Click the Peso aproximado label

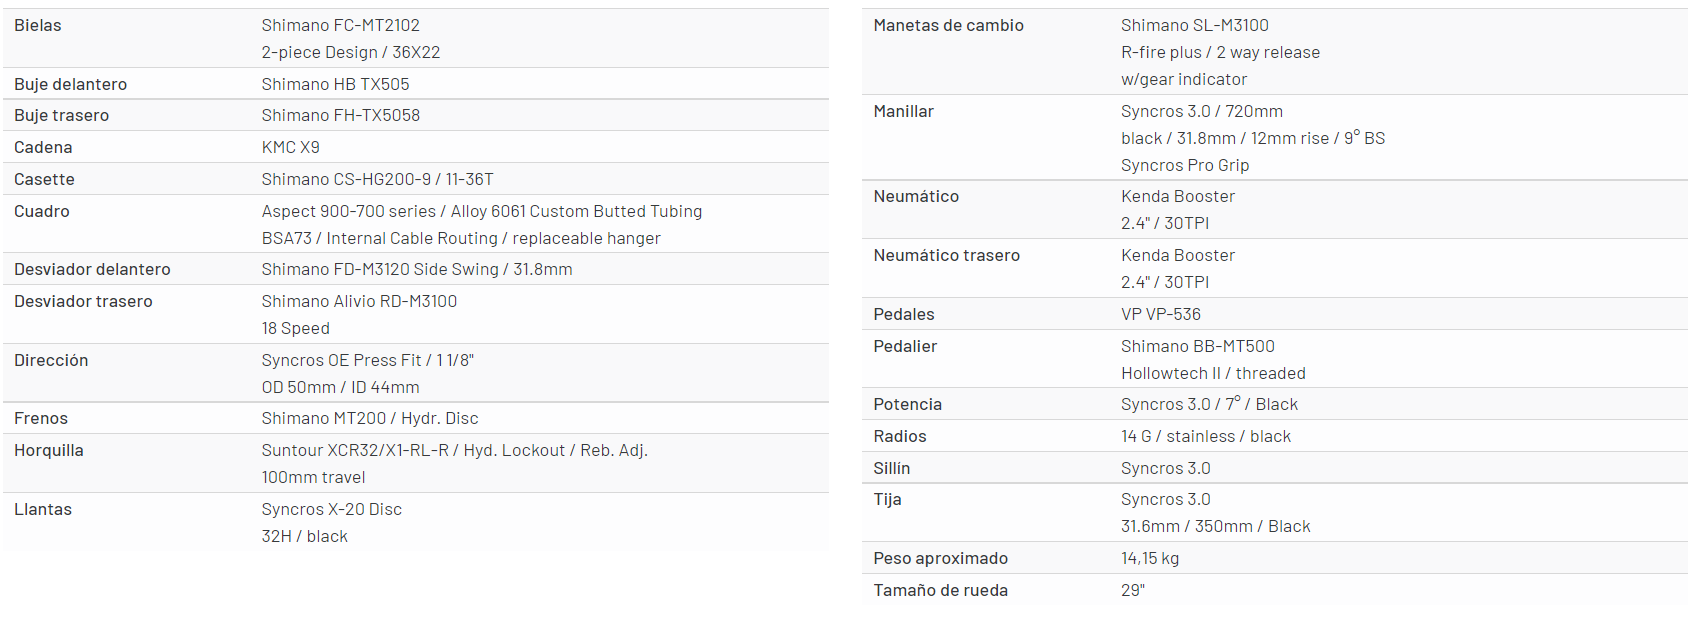(x=940, y=558)
